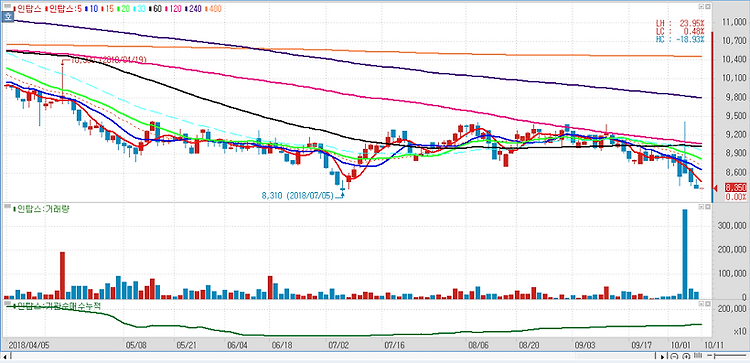Click the tall red volume bar from April
Image resolution: width=750 pixels, height=363 pixels.
[62, 275]
